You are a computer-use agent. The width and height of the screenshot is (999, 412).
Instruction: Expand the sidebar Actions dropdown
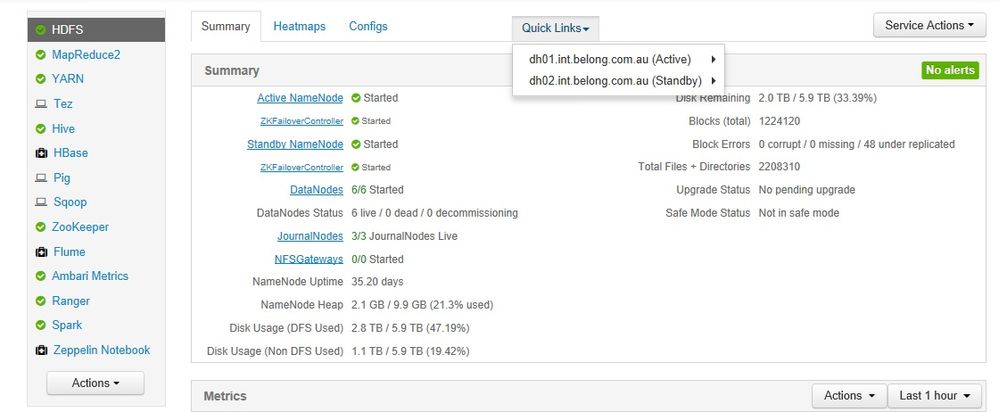click(x=96, y=383)
